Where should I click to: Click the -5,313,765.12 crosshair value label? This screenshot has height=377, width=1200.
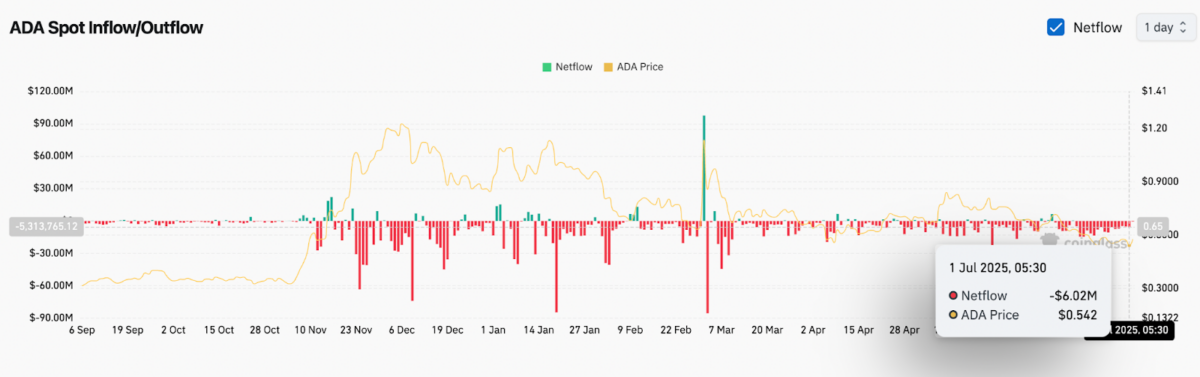click(44, 227)
